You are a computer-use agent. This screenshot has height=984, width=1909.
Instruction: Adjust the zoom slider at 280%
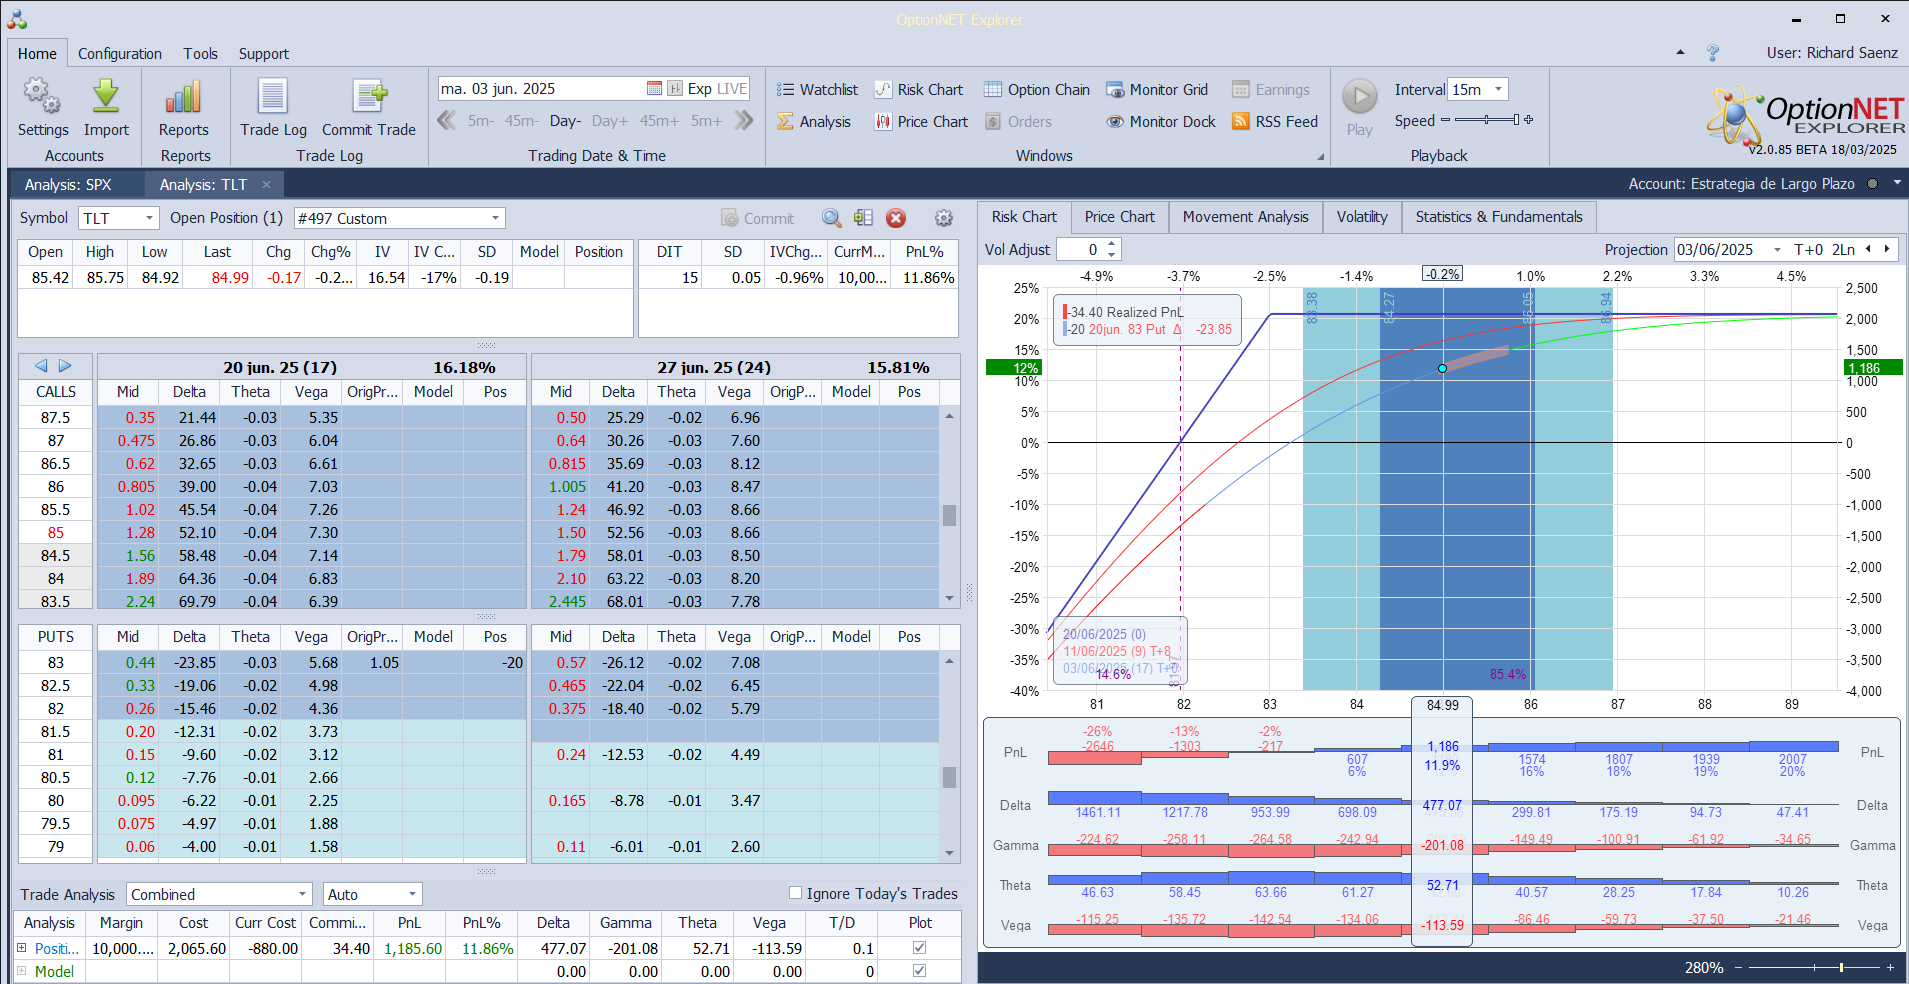tap(1816, 967)
